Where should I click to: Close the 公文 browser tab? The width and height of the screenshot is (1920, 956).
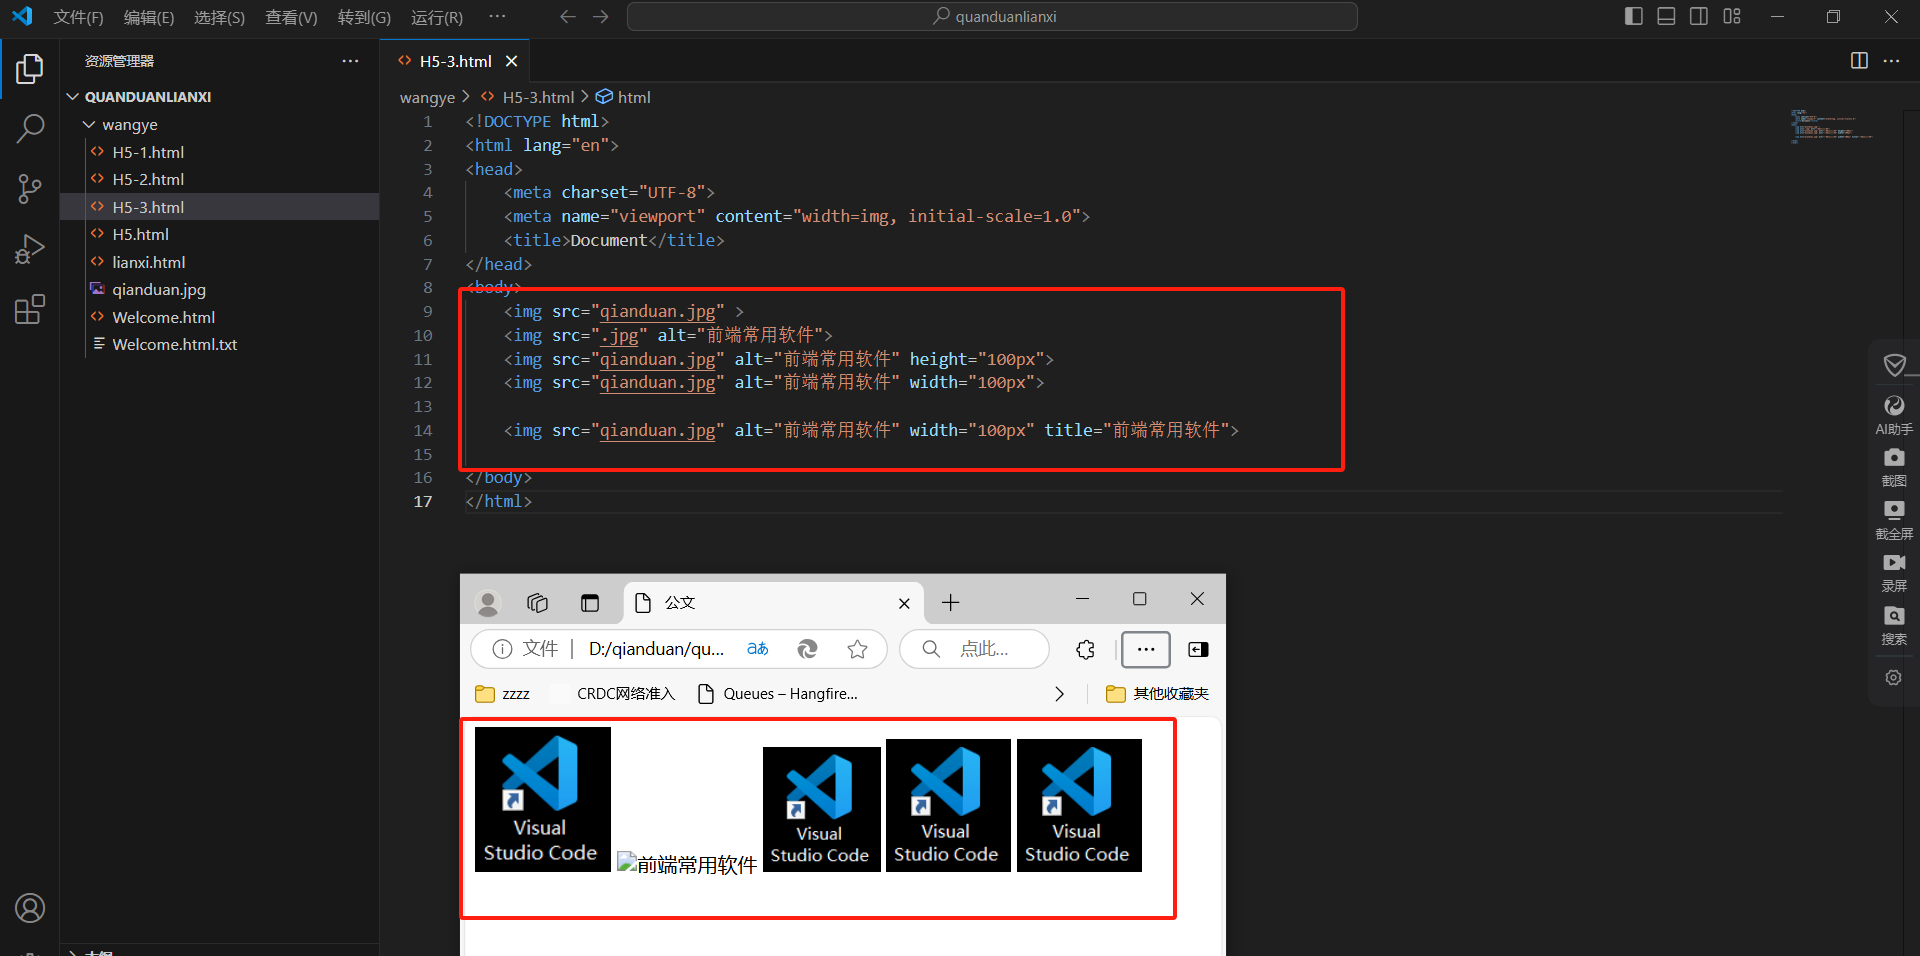point(904,603)
